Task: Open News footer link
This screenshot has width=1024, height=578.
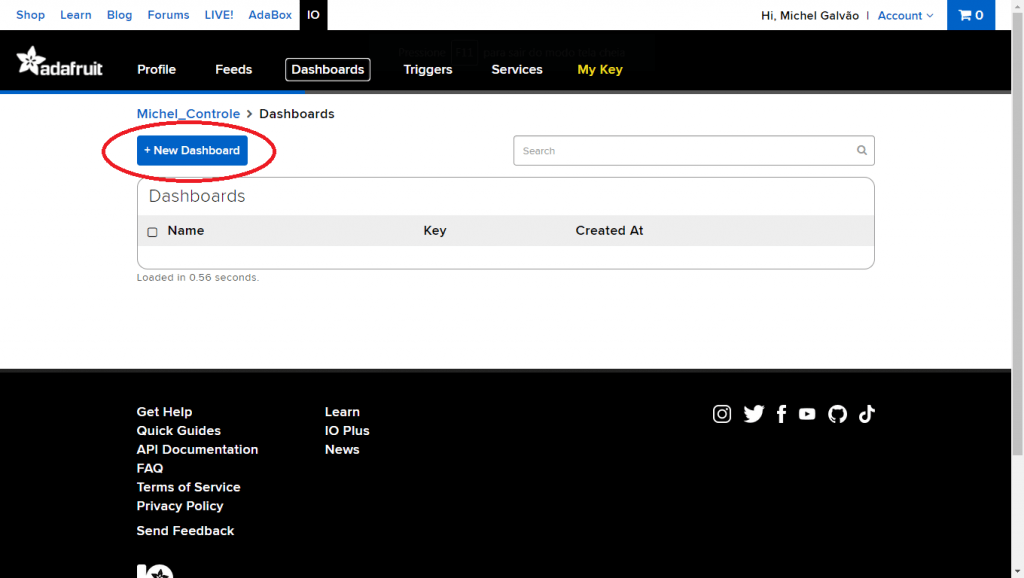Action: pyautogui.click(x=342, y=449)
